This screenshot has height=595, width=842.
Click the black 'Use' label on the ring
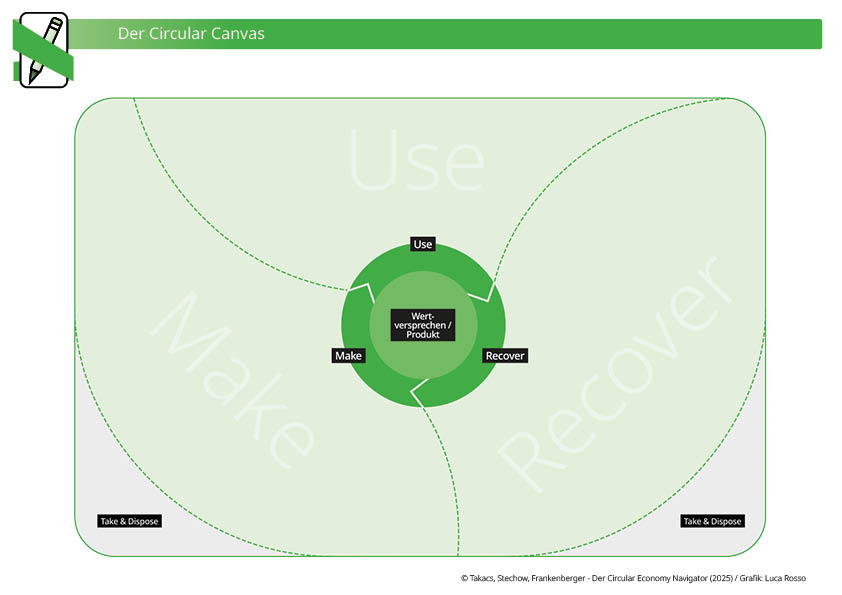(x=423, y=244)
